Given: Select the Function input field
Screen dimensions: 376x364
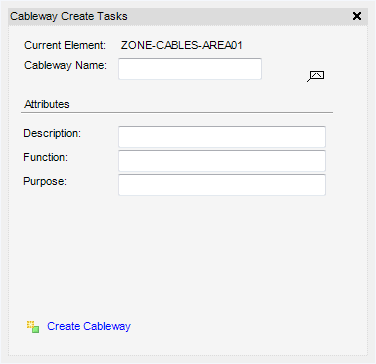Looking at the screenshot, I should pos(222,161).
